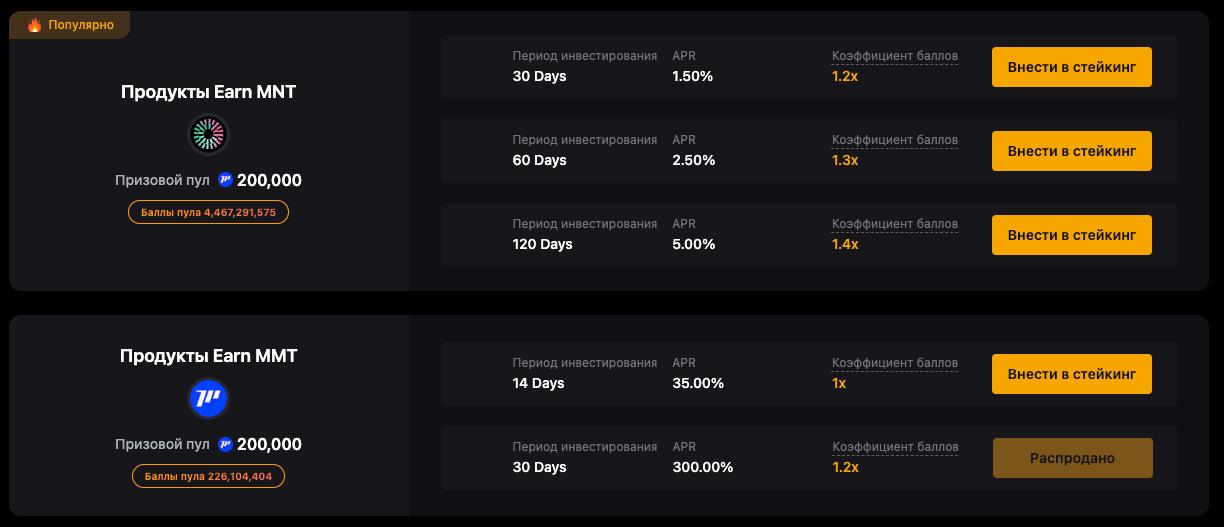The image size is (1224, 527).
Task: Click Коэффициент баллов label in 1.3x row
Action: 894,140
